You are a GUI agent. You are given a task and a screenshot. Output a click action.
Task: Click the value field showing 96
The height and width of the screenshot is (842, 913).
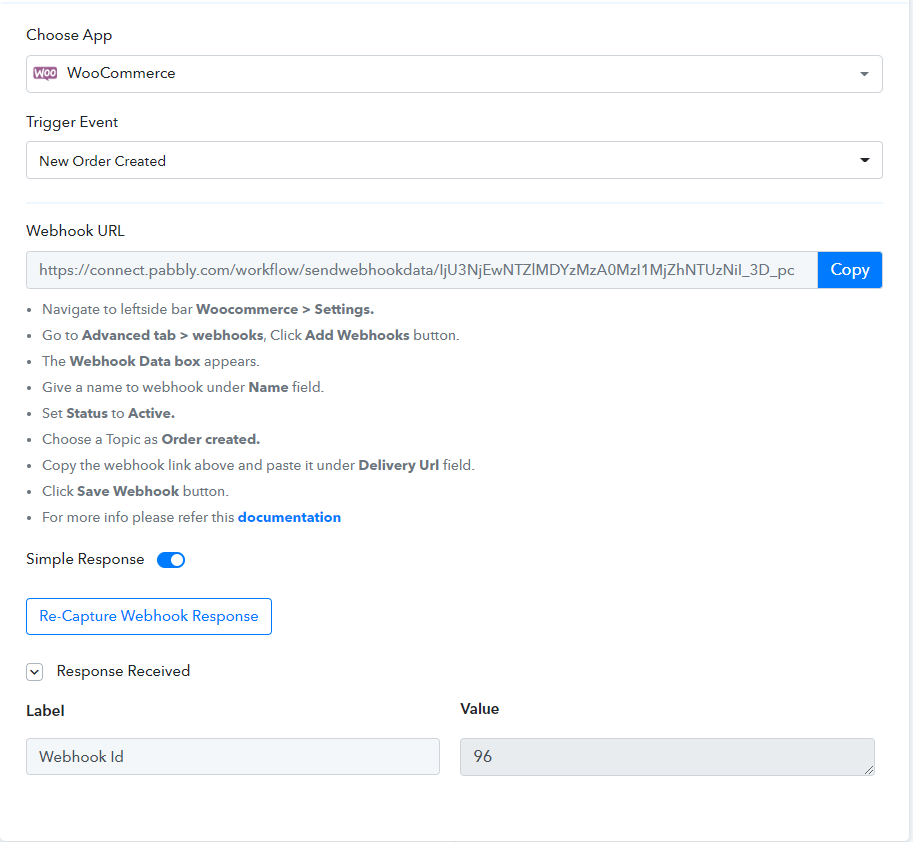(x=667, y=757)
